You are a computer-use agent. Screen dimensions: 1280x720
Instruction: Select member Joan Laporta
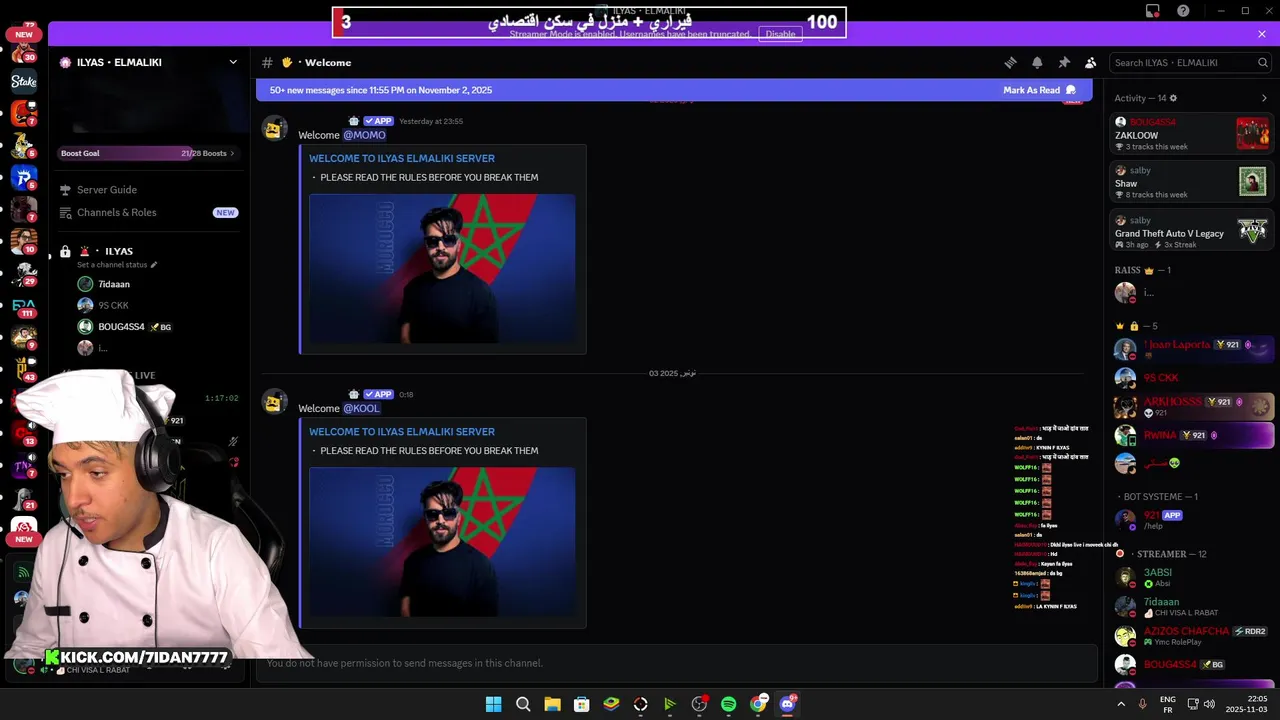(1192, 349)
